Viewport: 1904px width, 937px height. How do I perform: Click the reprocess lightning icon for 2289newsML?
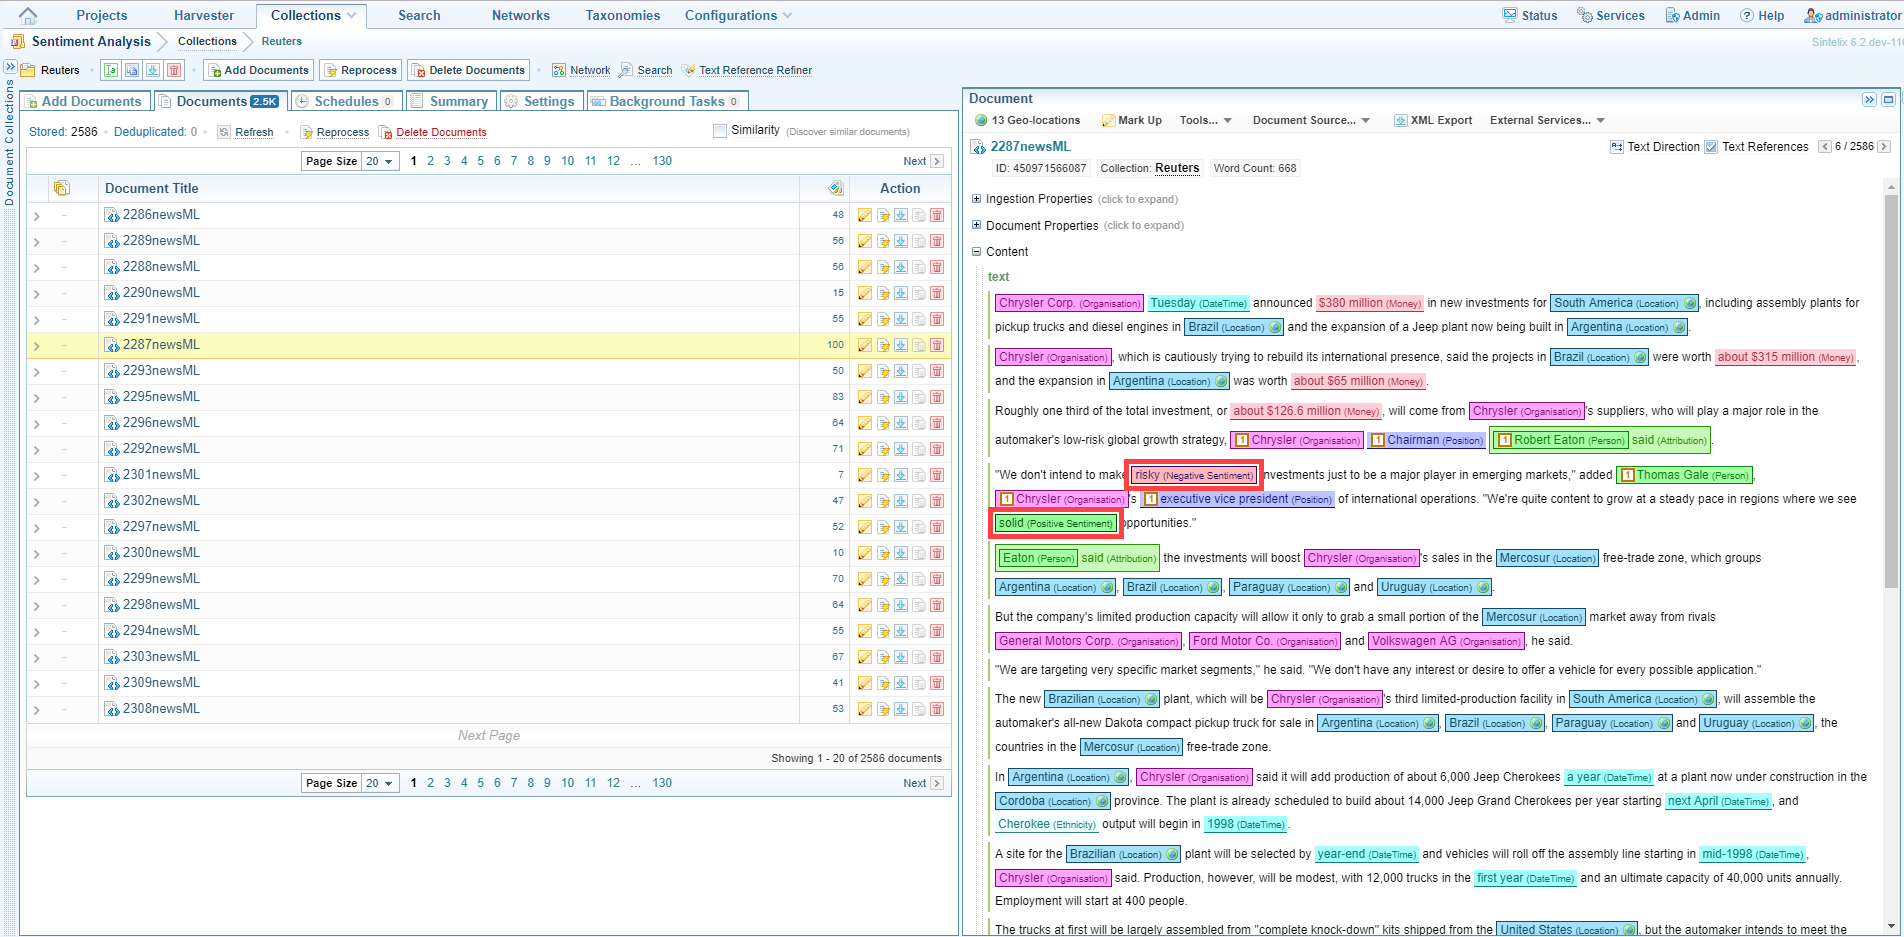[x=883, y=241]
